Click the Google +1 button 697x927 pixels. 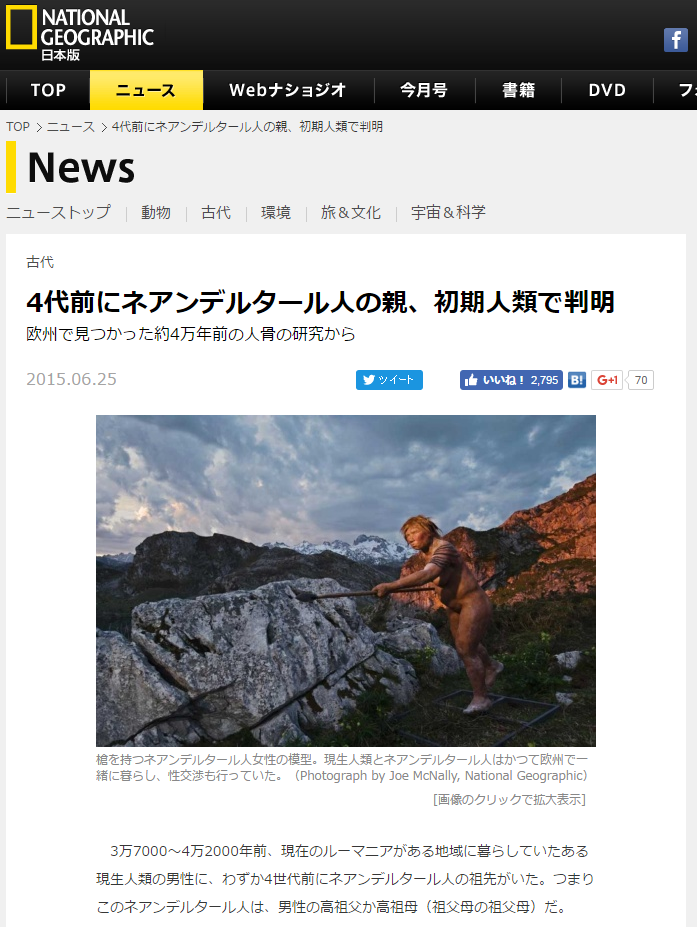coord(607,380)
